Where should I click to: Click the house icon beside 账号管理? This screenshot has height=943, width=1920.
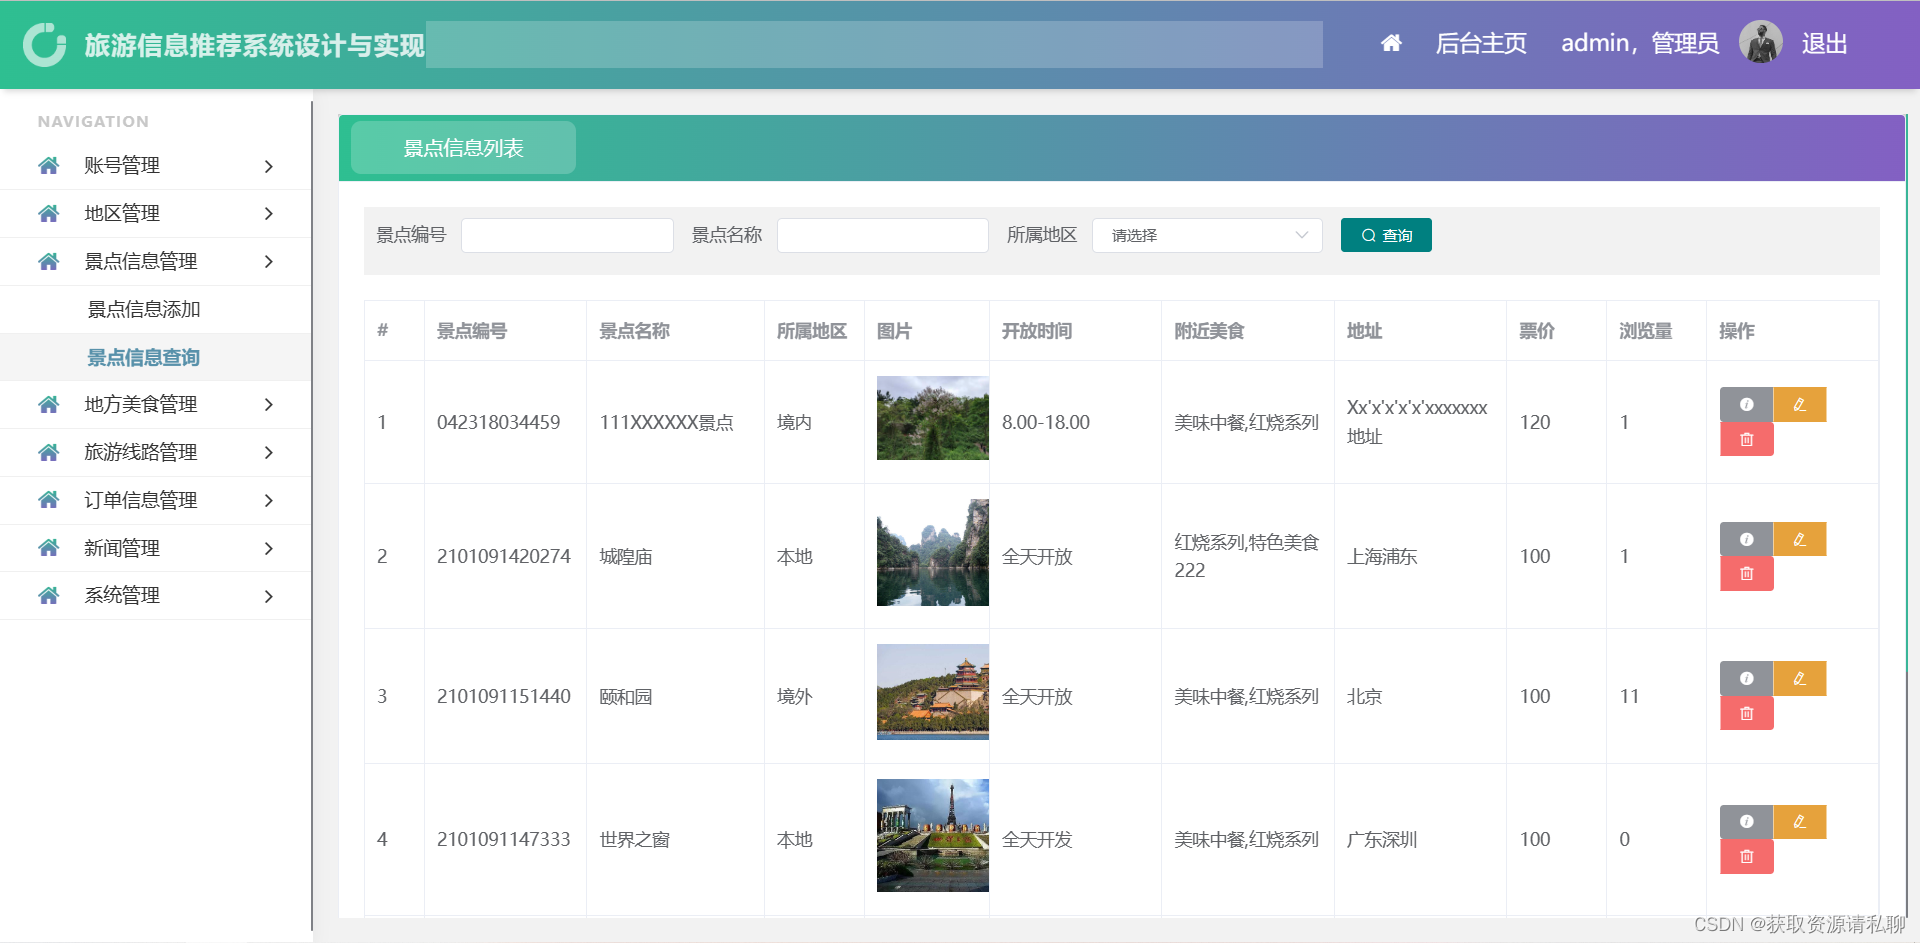pos(48,166)
